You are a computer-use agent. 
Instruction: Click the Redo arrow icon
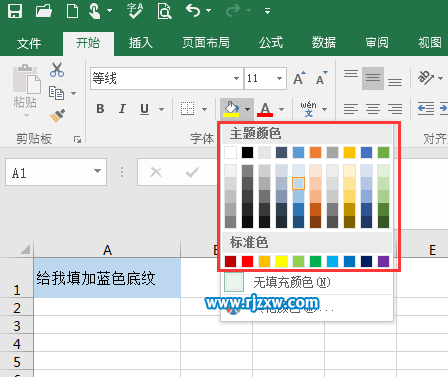[x=233, y=11]
